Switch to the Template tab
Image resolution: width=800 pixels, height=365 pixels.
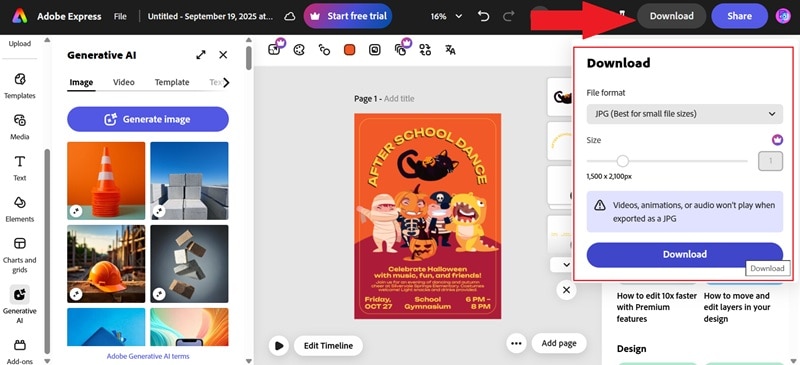(172, 82)
